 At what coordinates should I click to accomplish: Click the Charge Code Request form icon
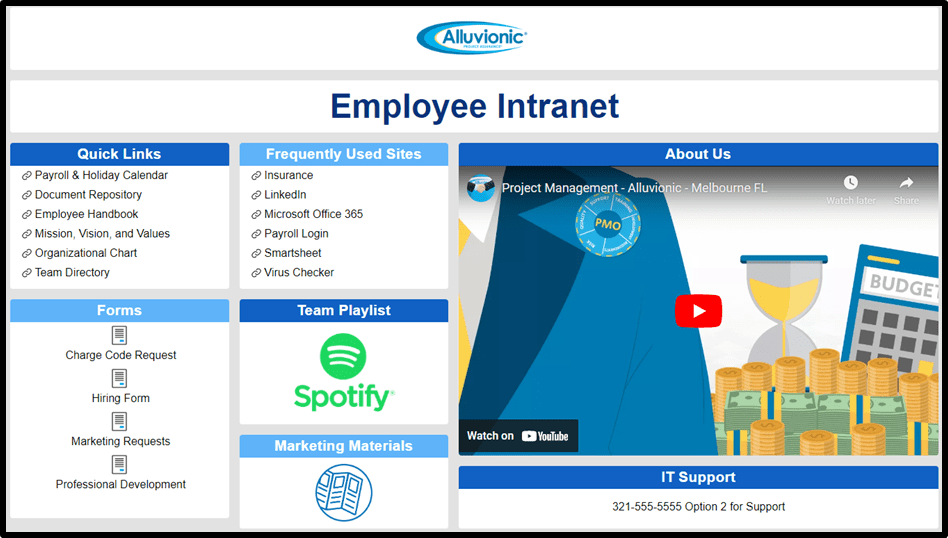click(119, 335)
